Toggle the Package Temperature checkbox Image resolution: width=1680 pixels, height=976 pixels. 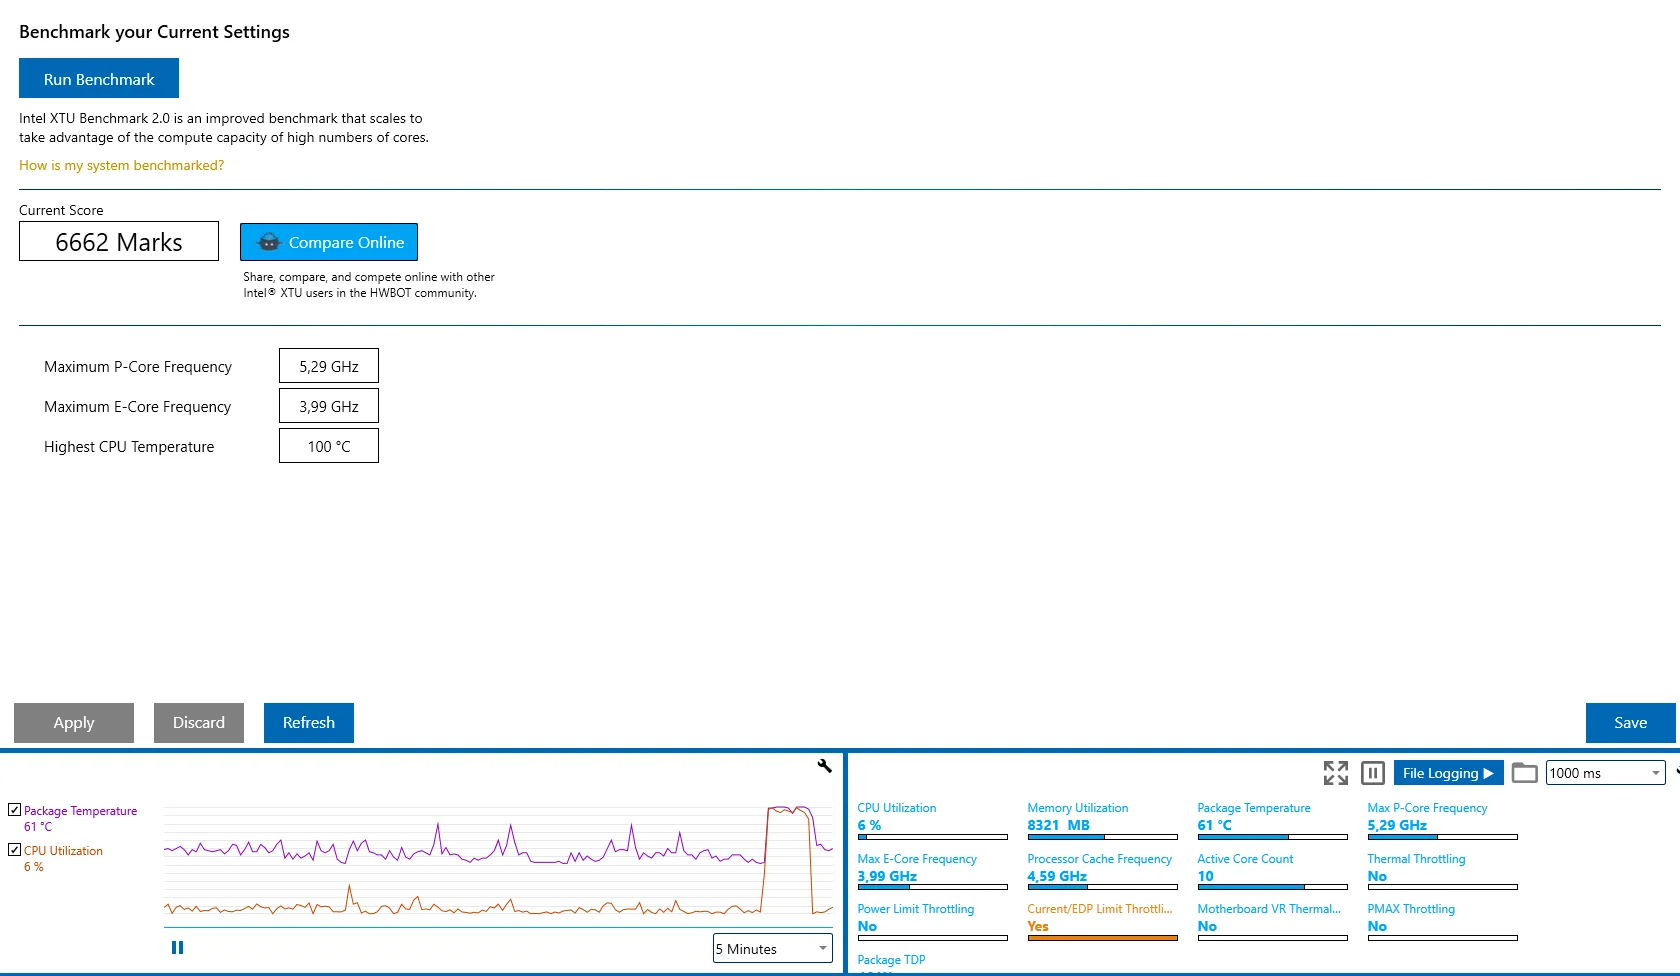[x=14, y=810]
